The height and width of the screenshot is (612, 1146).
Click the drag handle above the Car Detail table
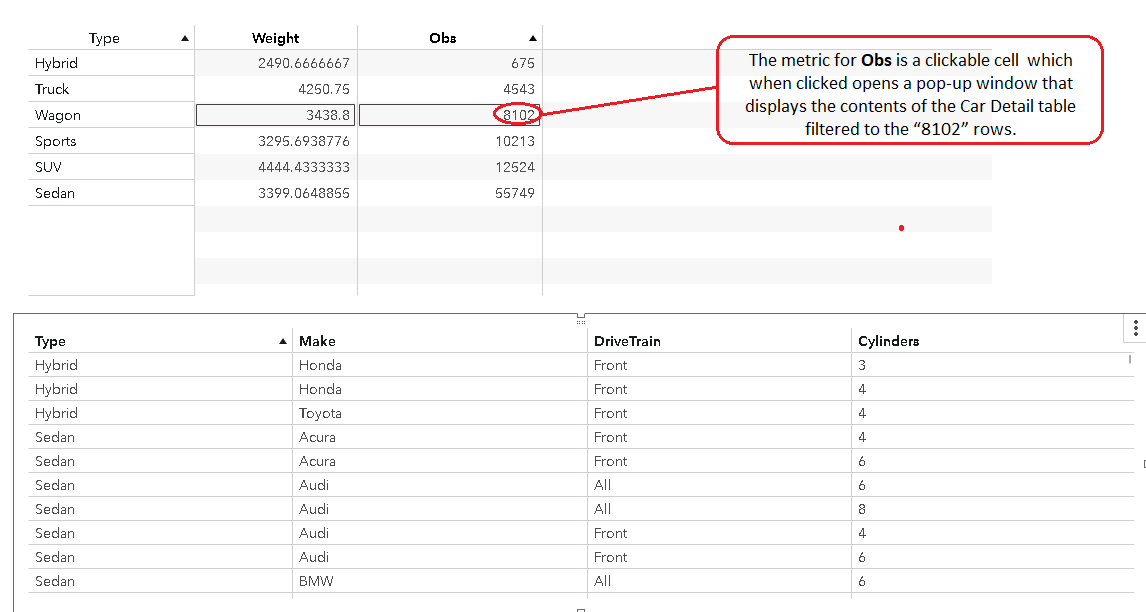pyautogui.click(x=581, y=319)
